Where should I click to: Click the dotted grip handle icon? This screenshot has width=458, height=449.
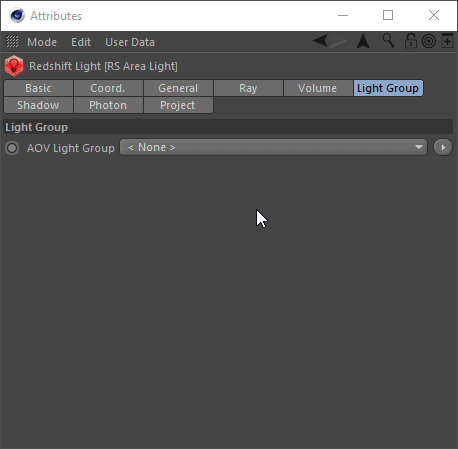[12, 42]
